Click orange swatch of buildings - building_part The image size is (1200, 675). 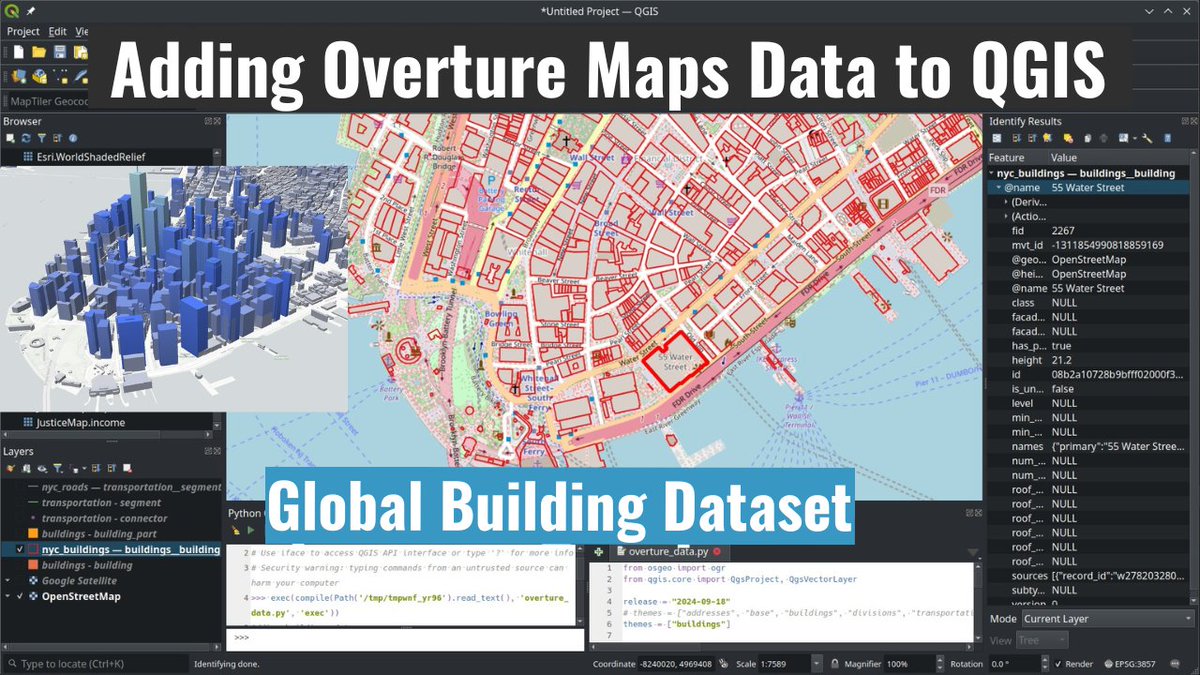pos(33,534)
